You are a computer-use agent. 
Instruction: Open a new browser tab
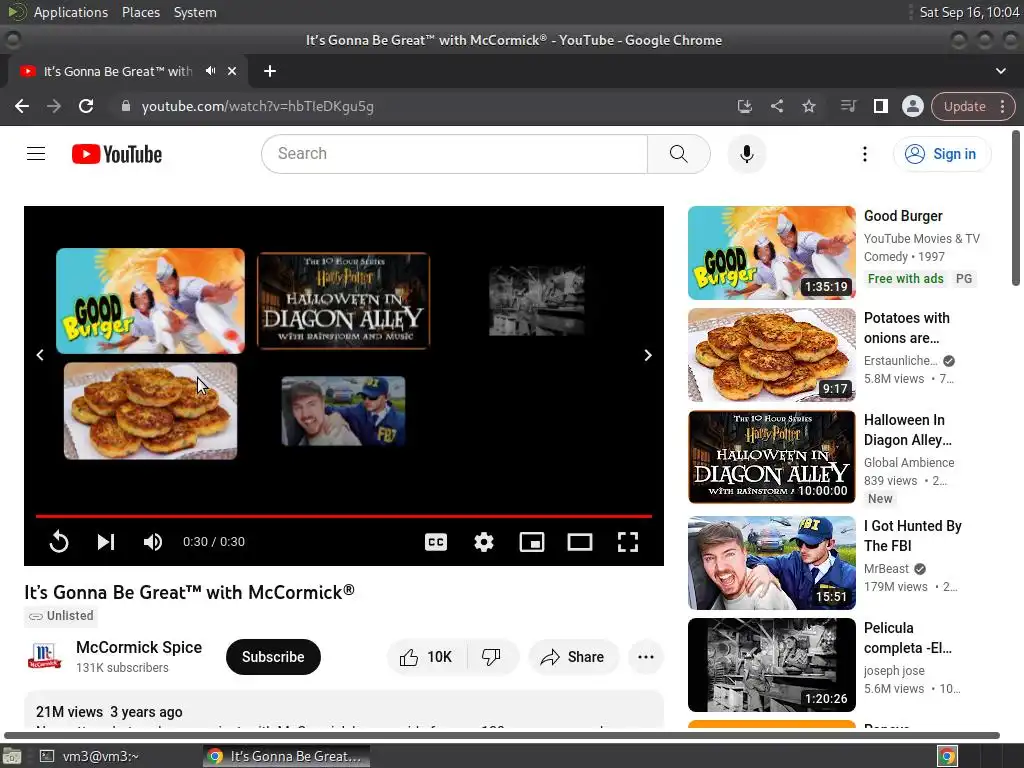coord(270,71)
